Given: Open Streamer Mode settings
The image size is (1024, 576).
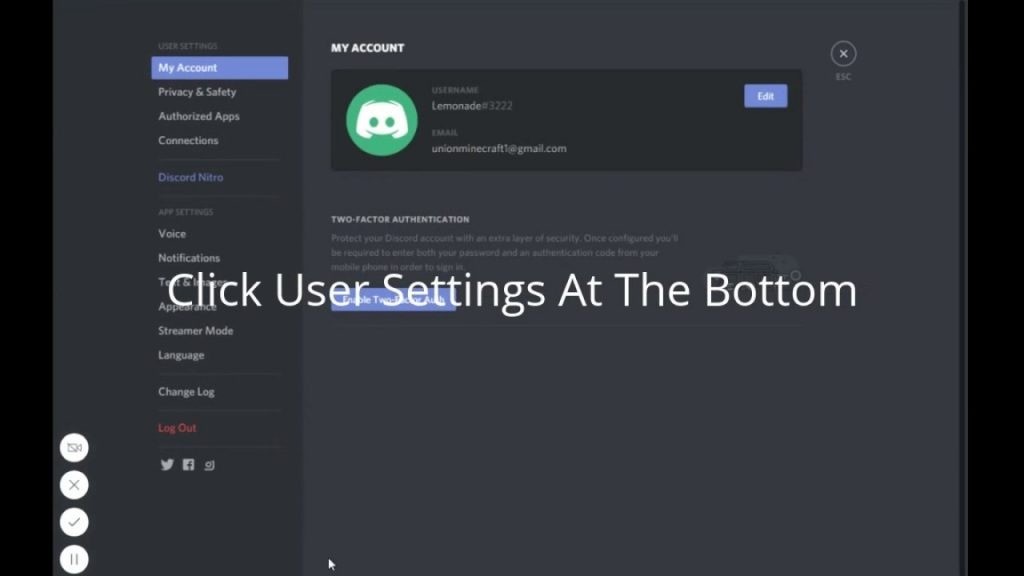Looking at the screenshot, I should click(x=195, y=330).
